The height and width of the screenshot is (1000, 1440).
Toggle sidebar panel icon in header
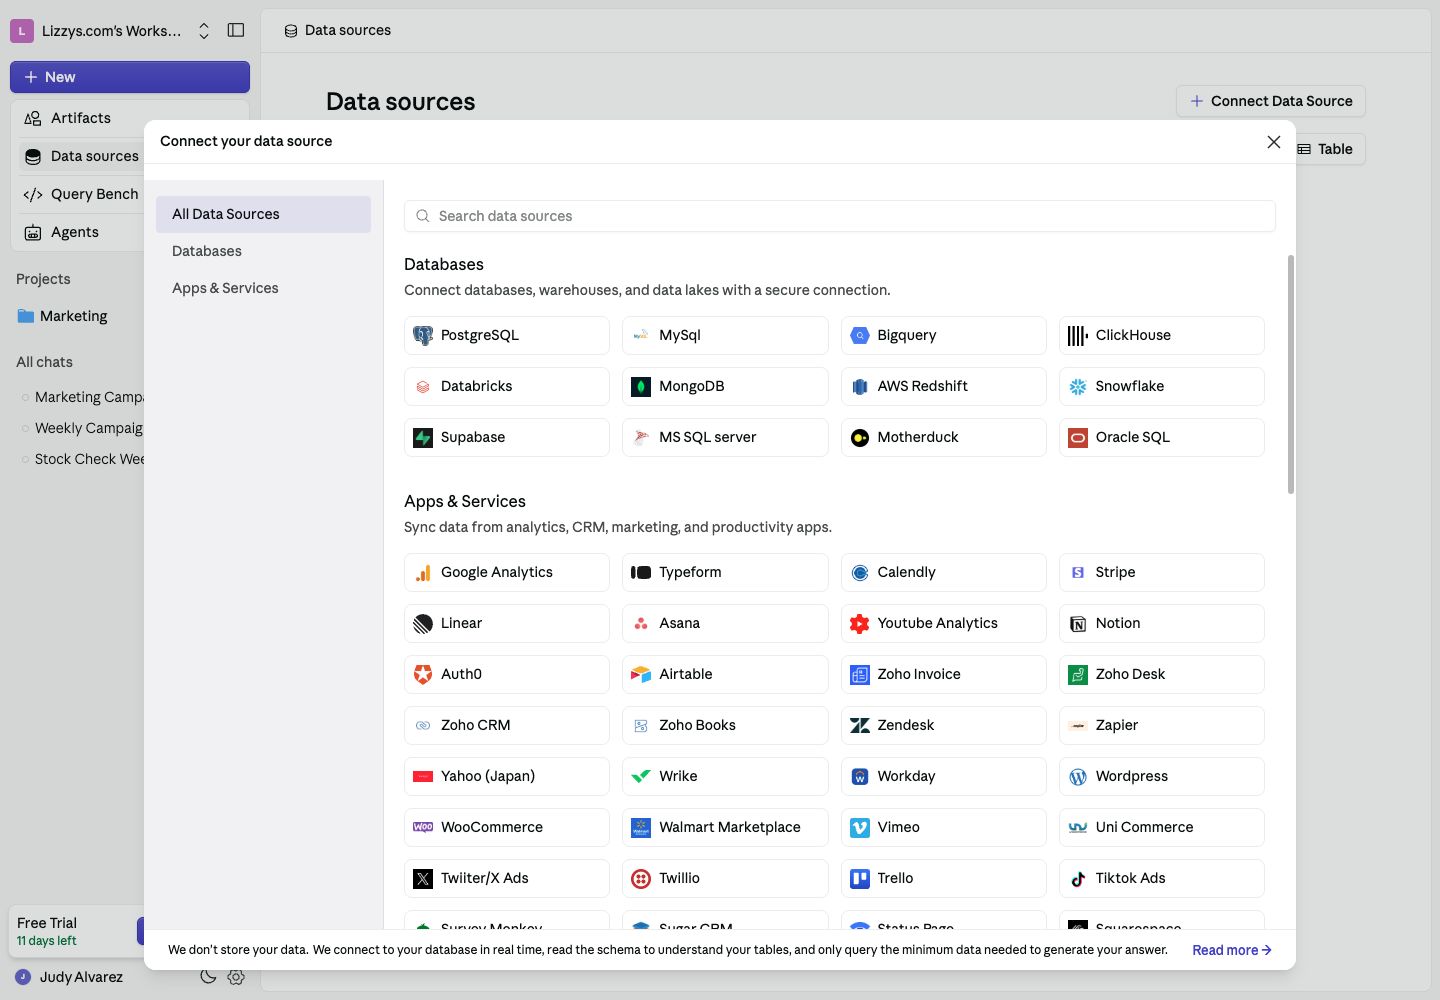coord(236,30)
